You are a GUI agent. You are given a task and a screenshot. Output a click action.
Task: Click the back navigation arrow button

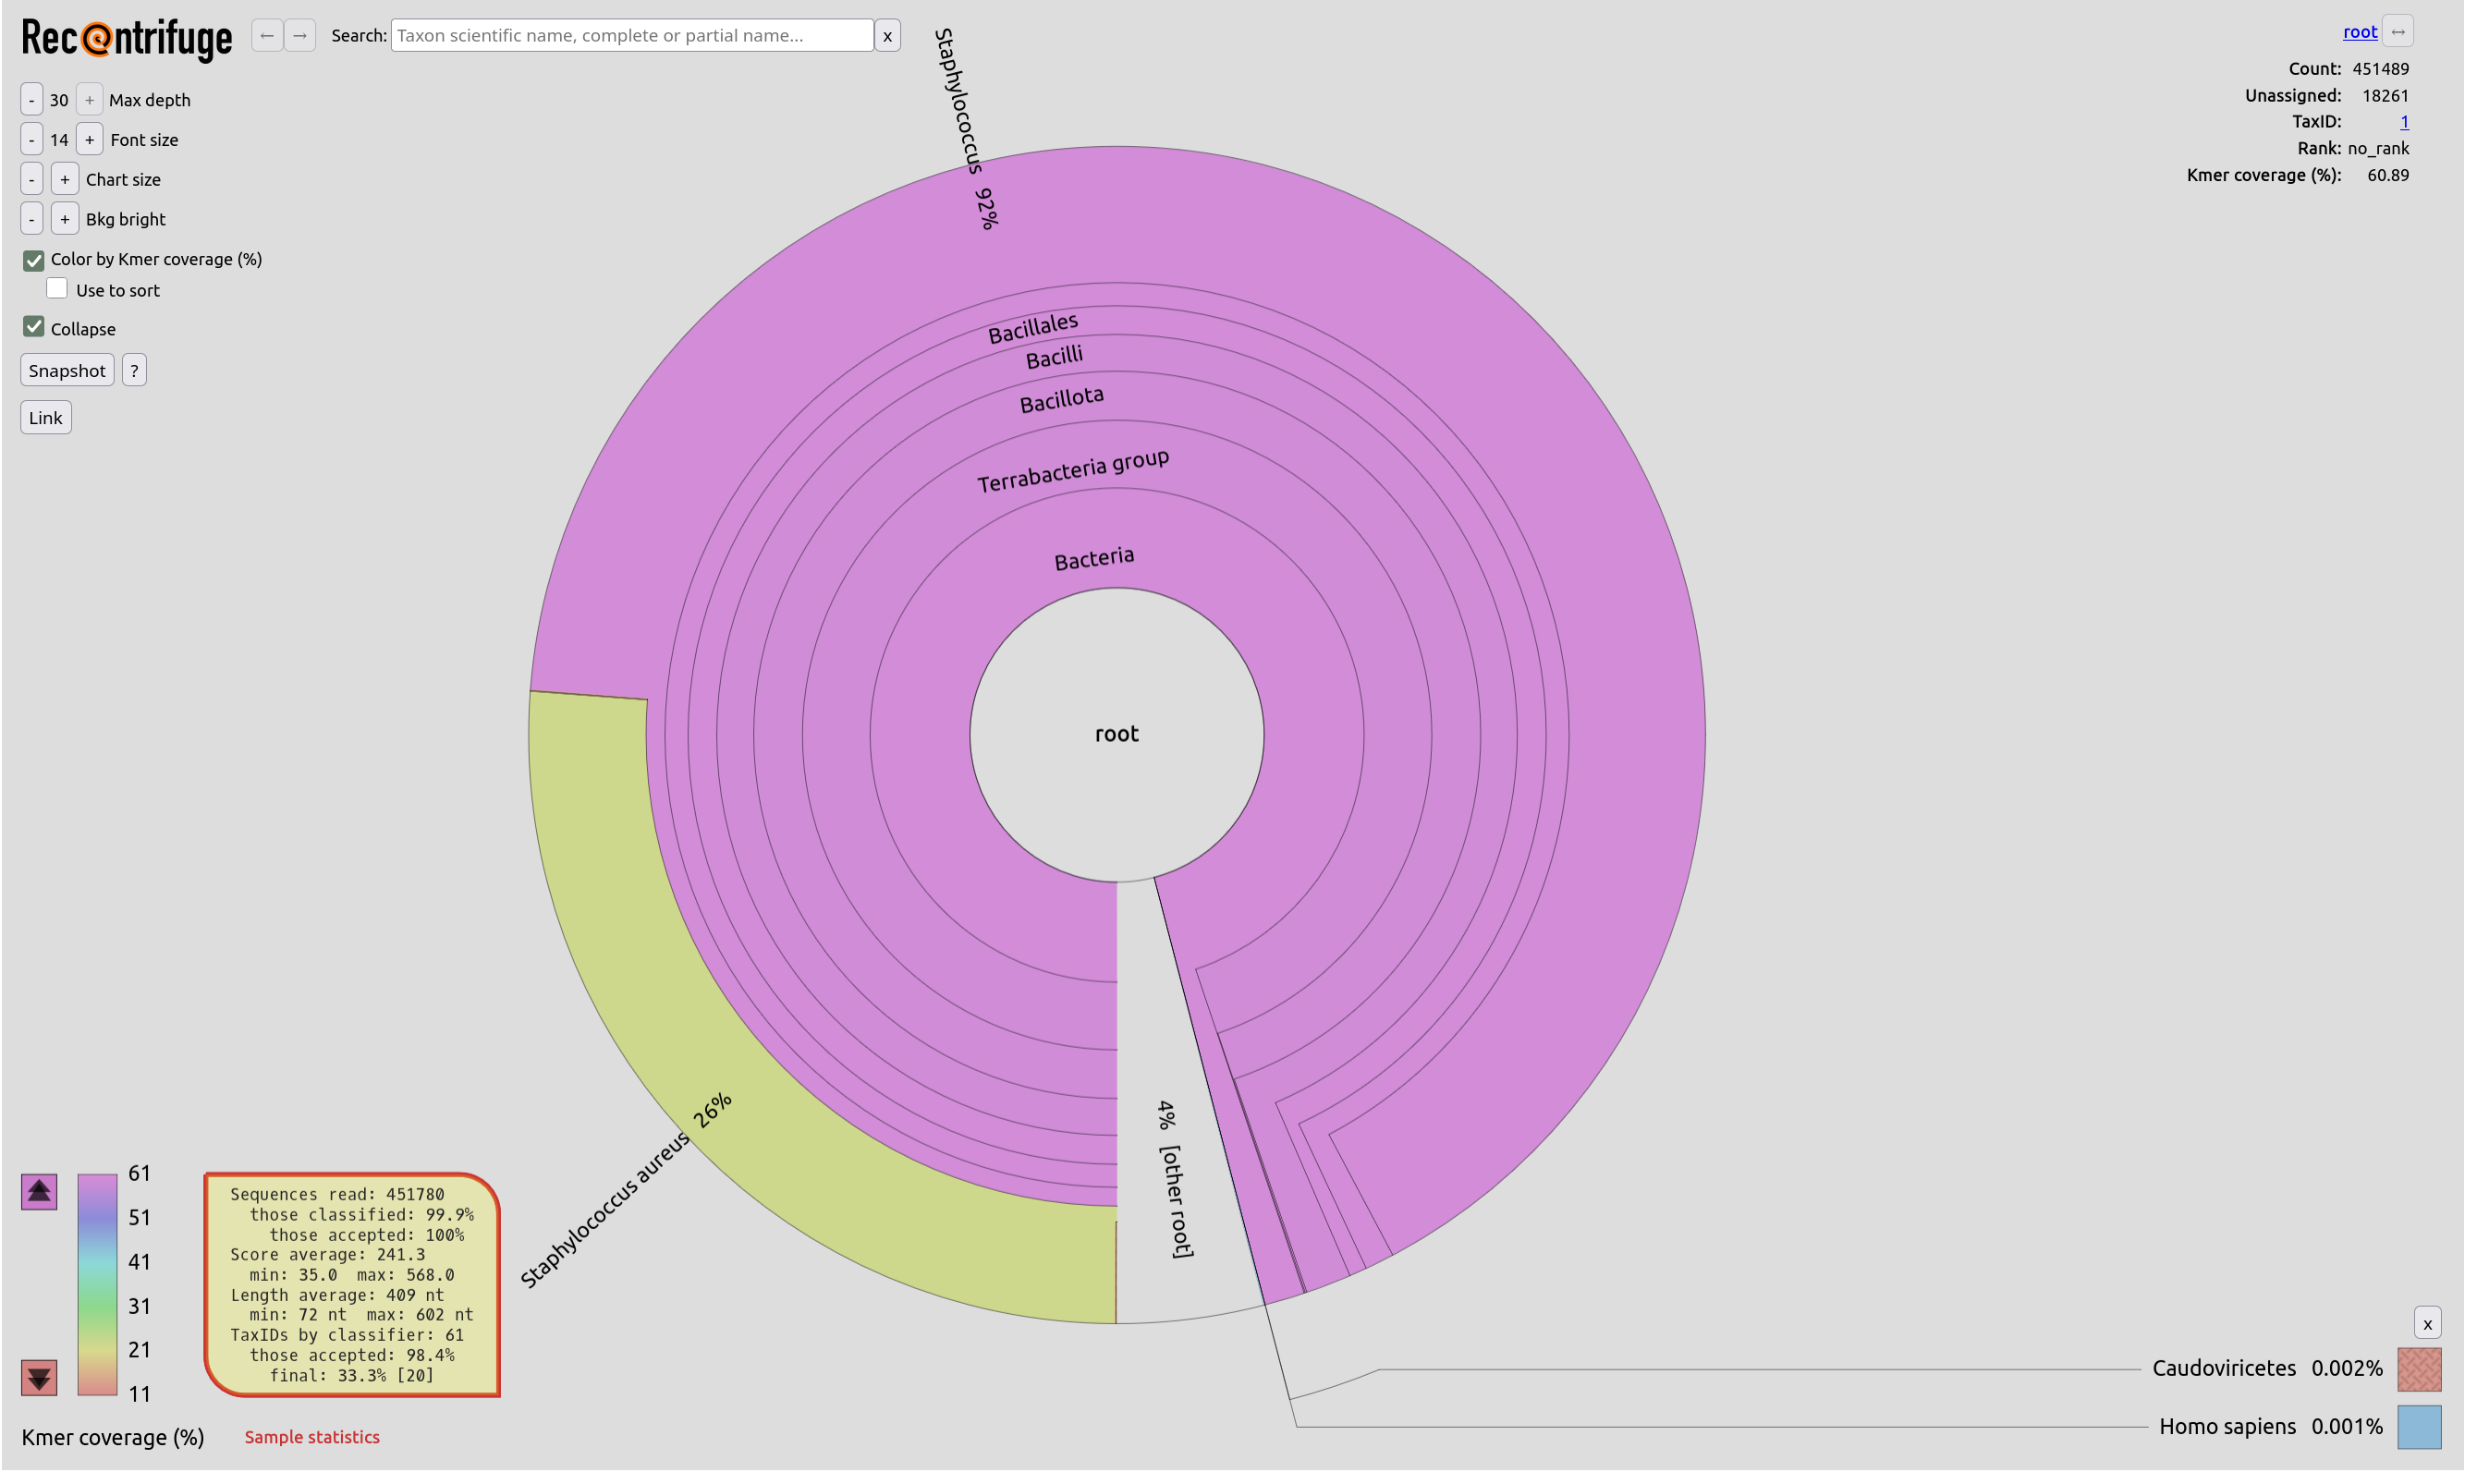267,36
